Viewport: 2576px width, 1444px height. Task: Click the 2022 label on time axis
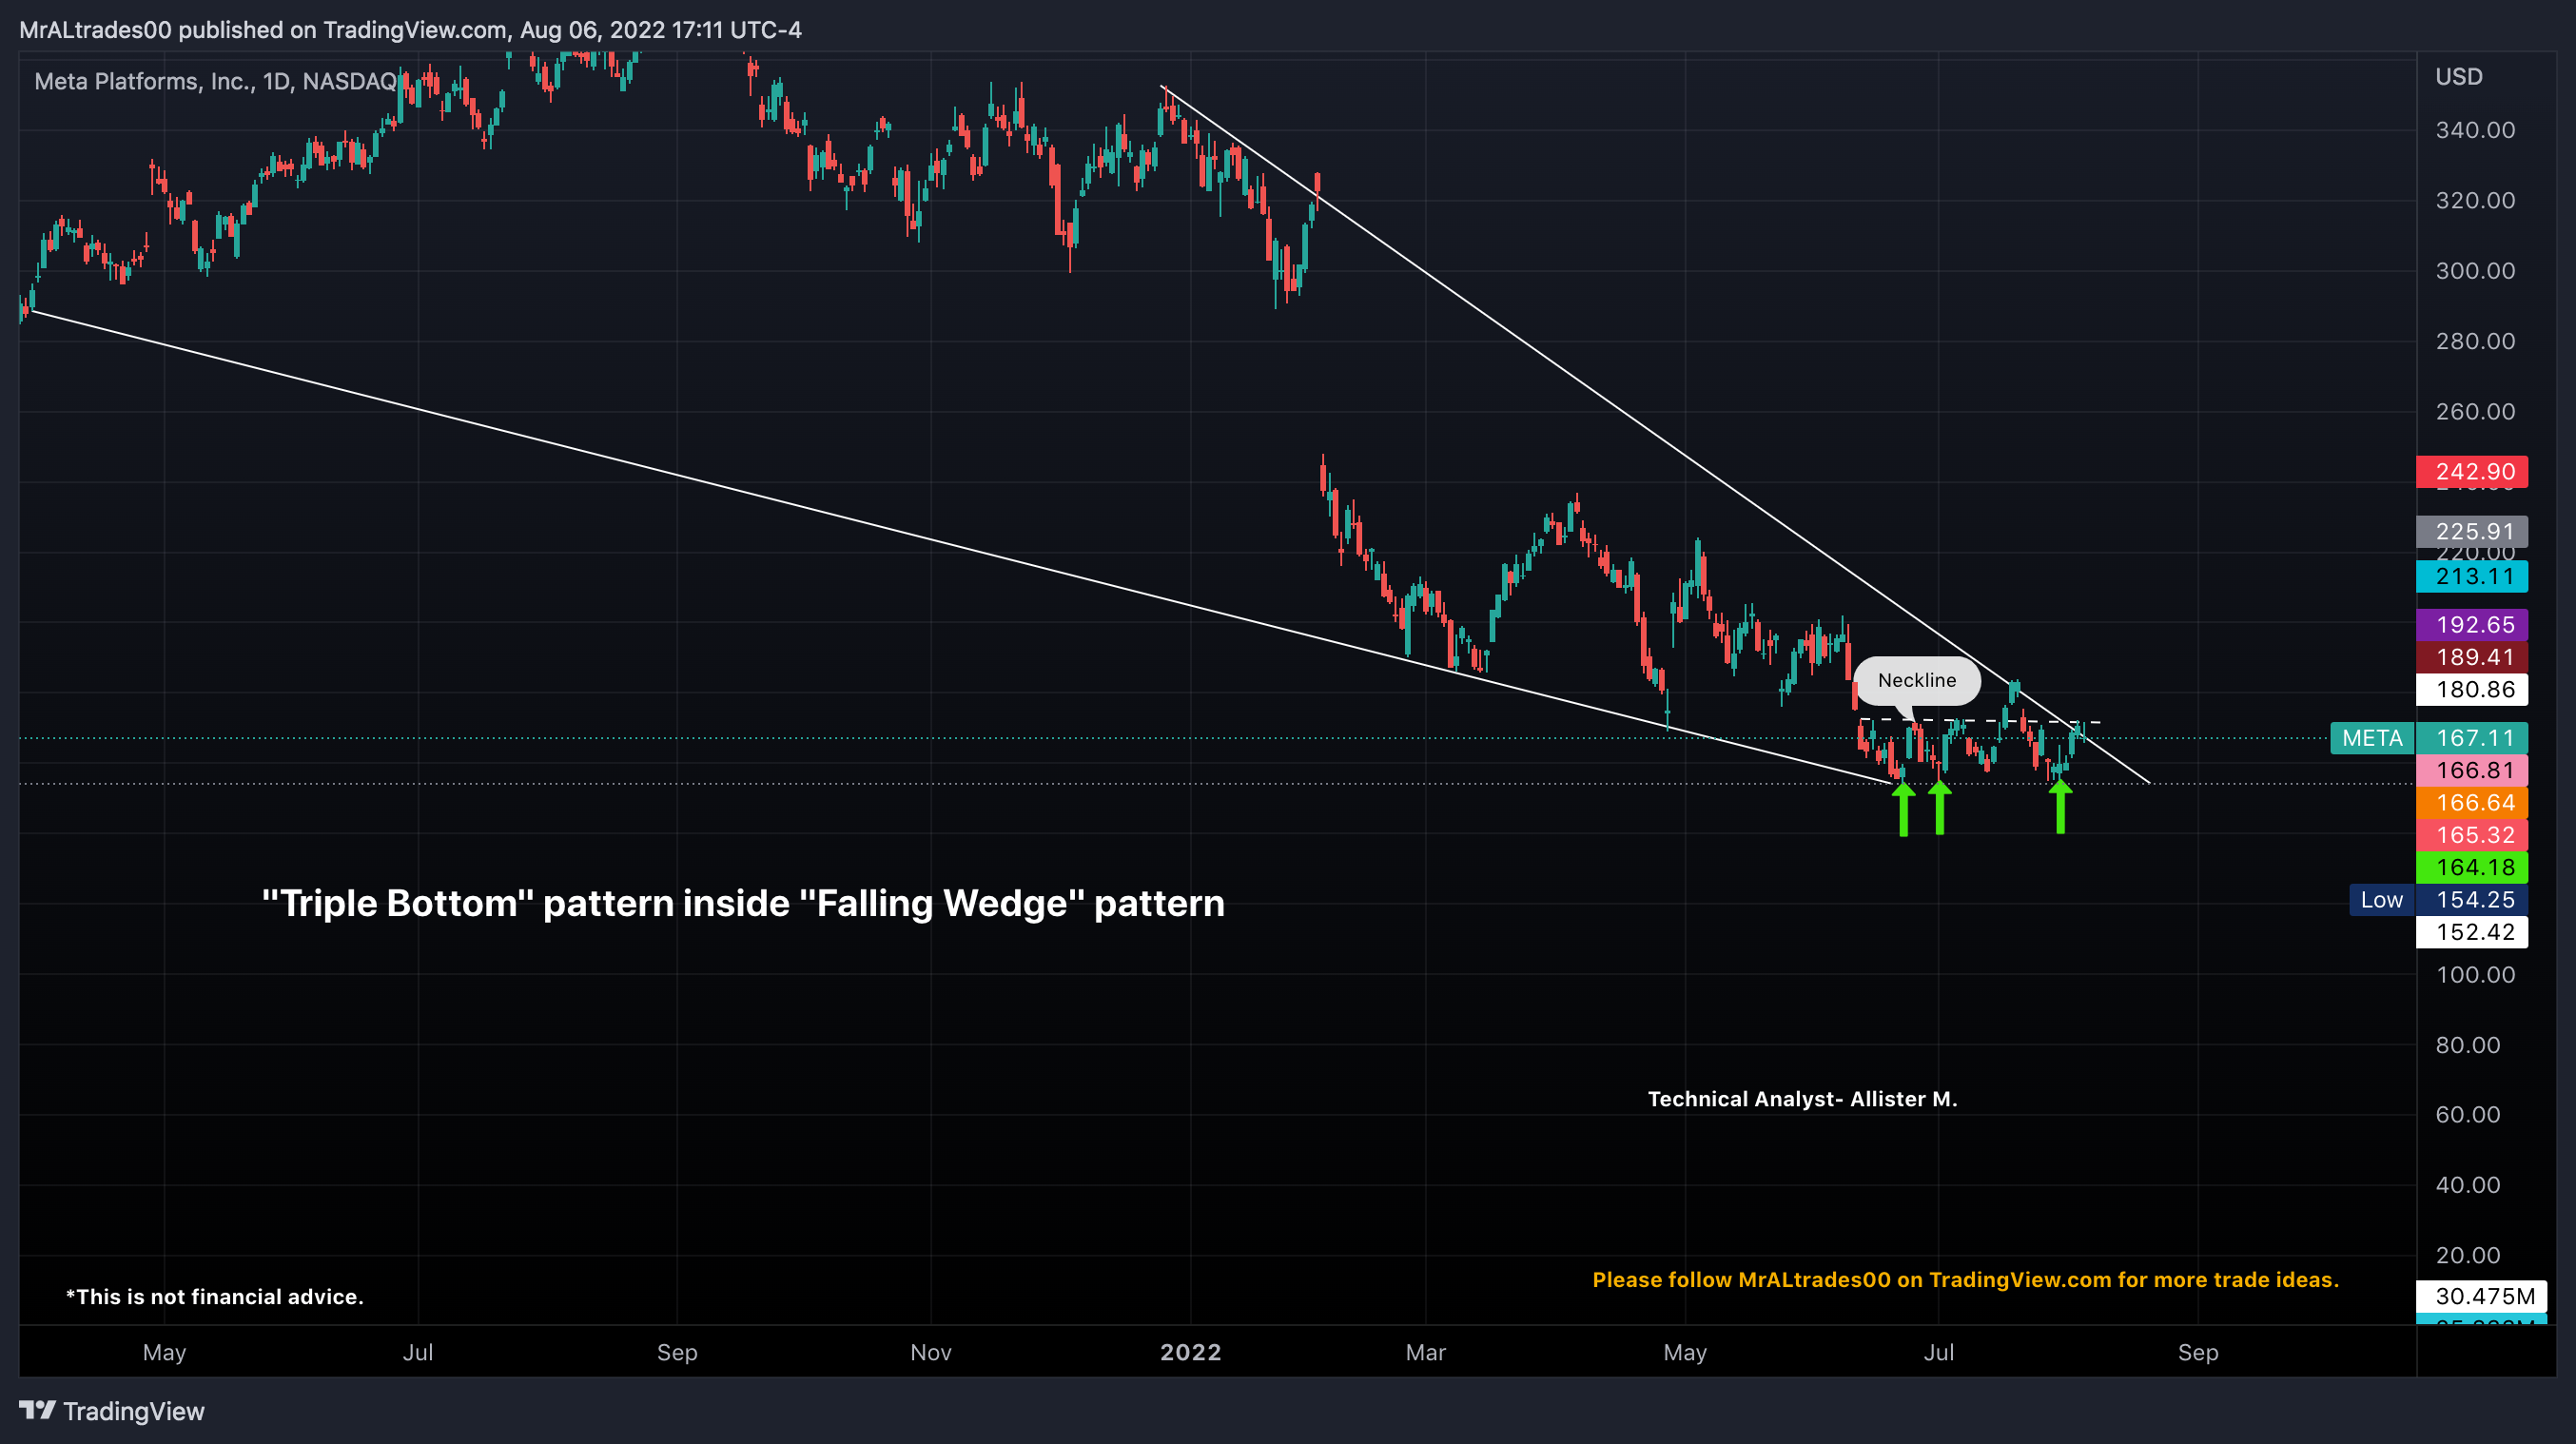click(x=1190, y=1352)
